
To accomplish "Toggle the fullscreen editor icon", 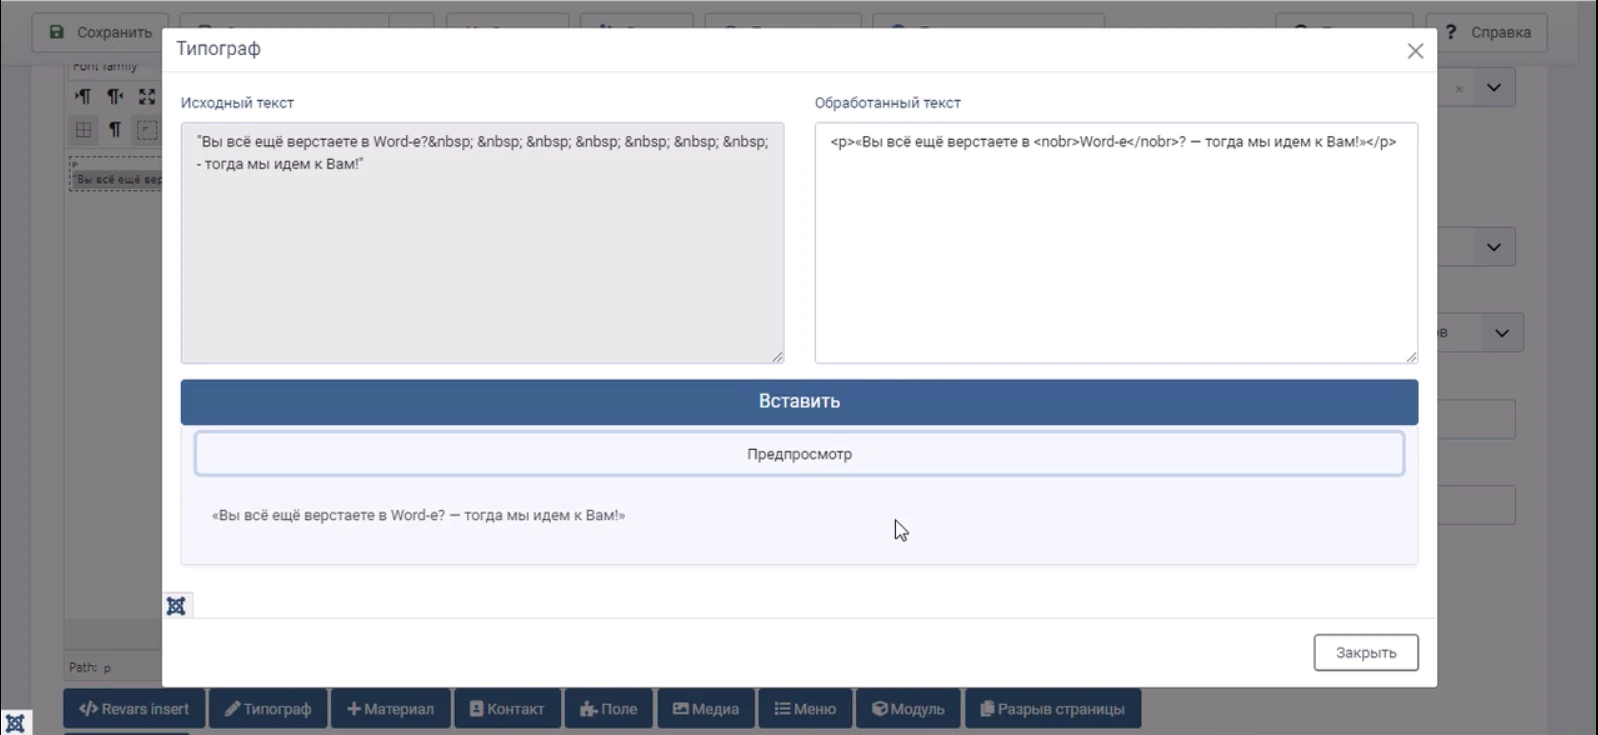I will [x=147, y=96].
